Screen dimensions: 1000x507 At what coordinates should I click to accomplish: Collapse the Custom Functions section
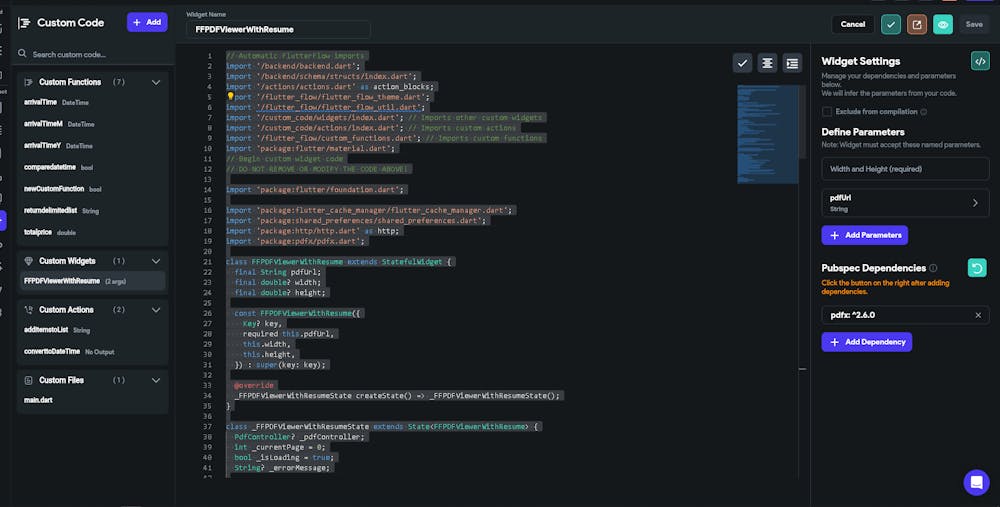(155, 82)
